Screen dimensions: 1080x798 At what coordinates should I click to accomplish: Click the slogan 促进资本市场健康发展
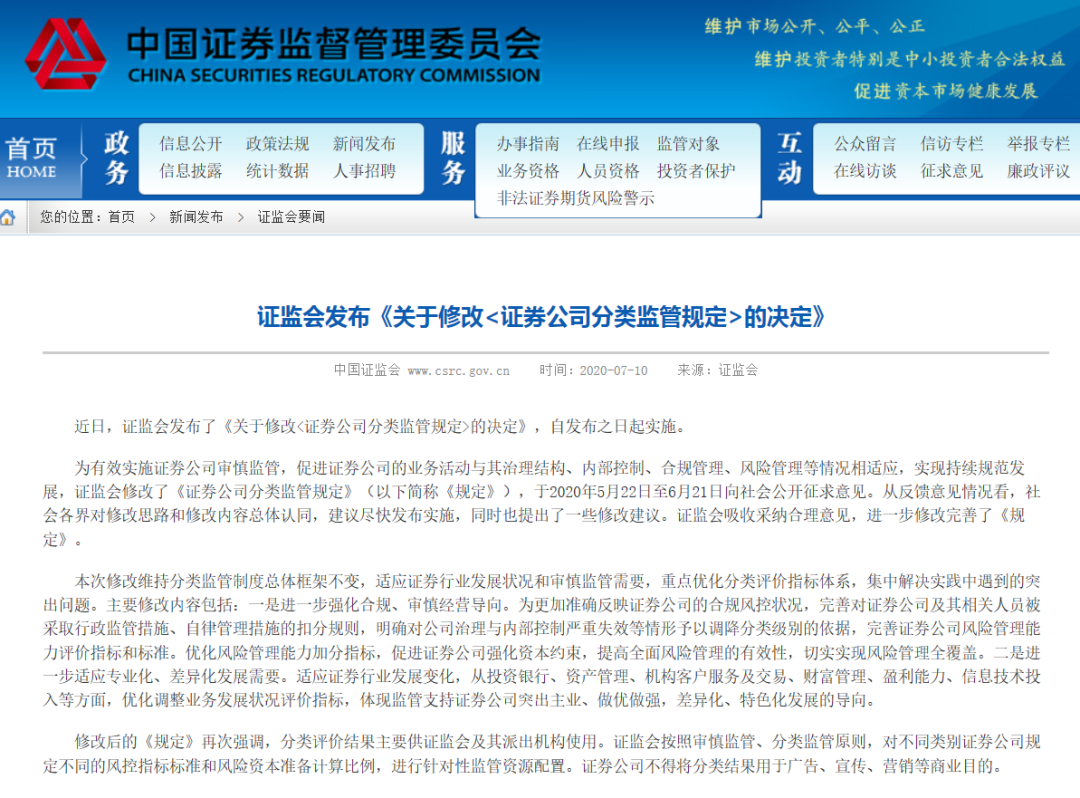946,91
